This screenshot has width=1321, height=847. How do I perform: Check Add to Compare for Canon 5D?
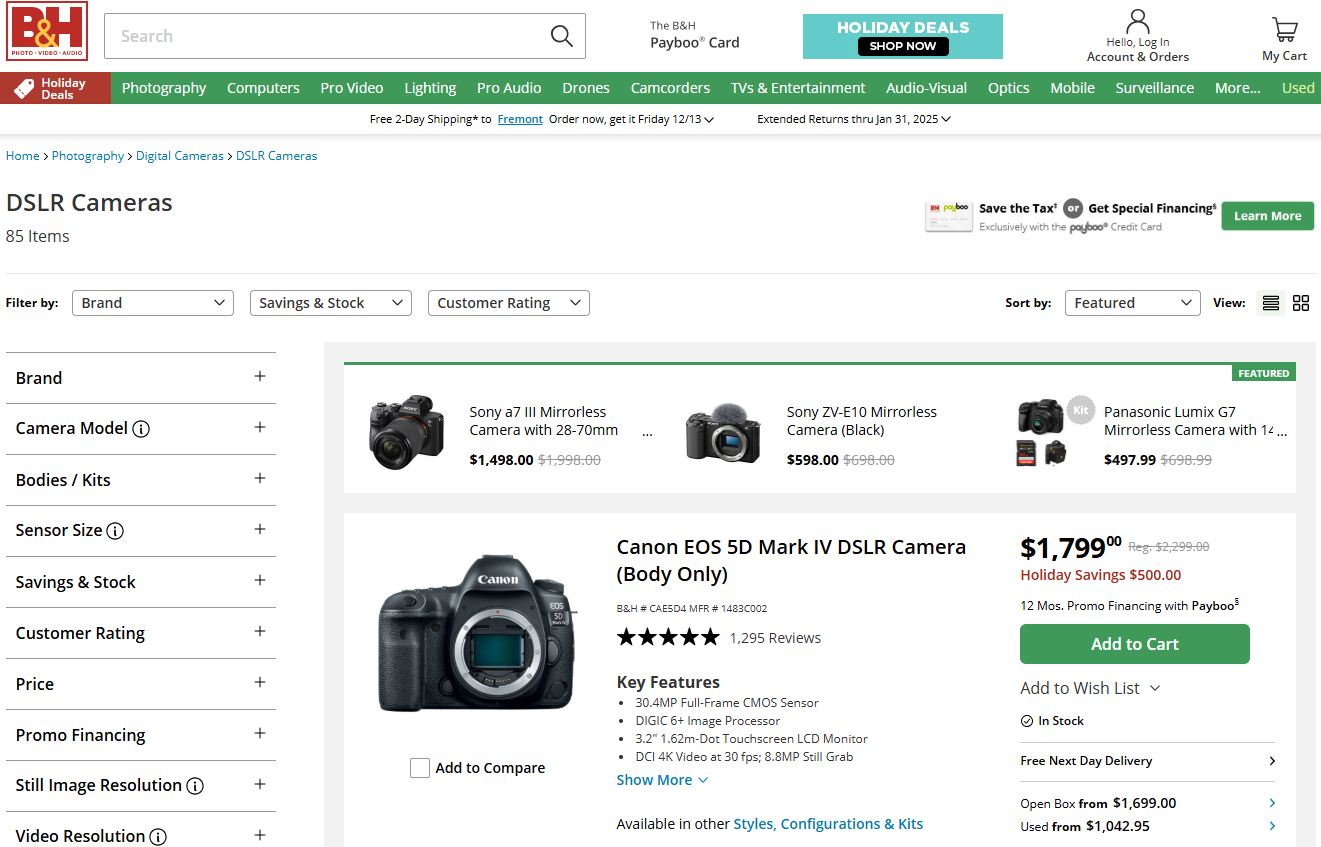pos(420,768)
